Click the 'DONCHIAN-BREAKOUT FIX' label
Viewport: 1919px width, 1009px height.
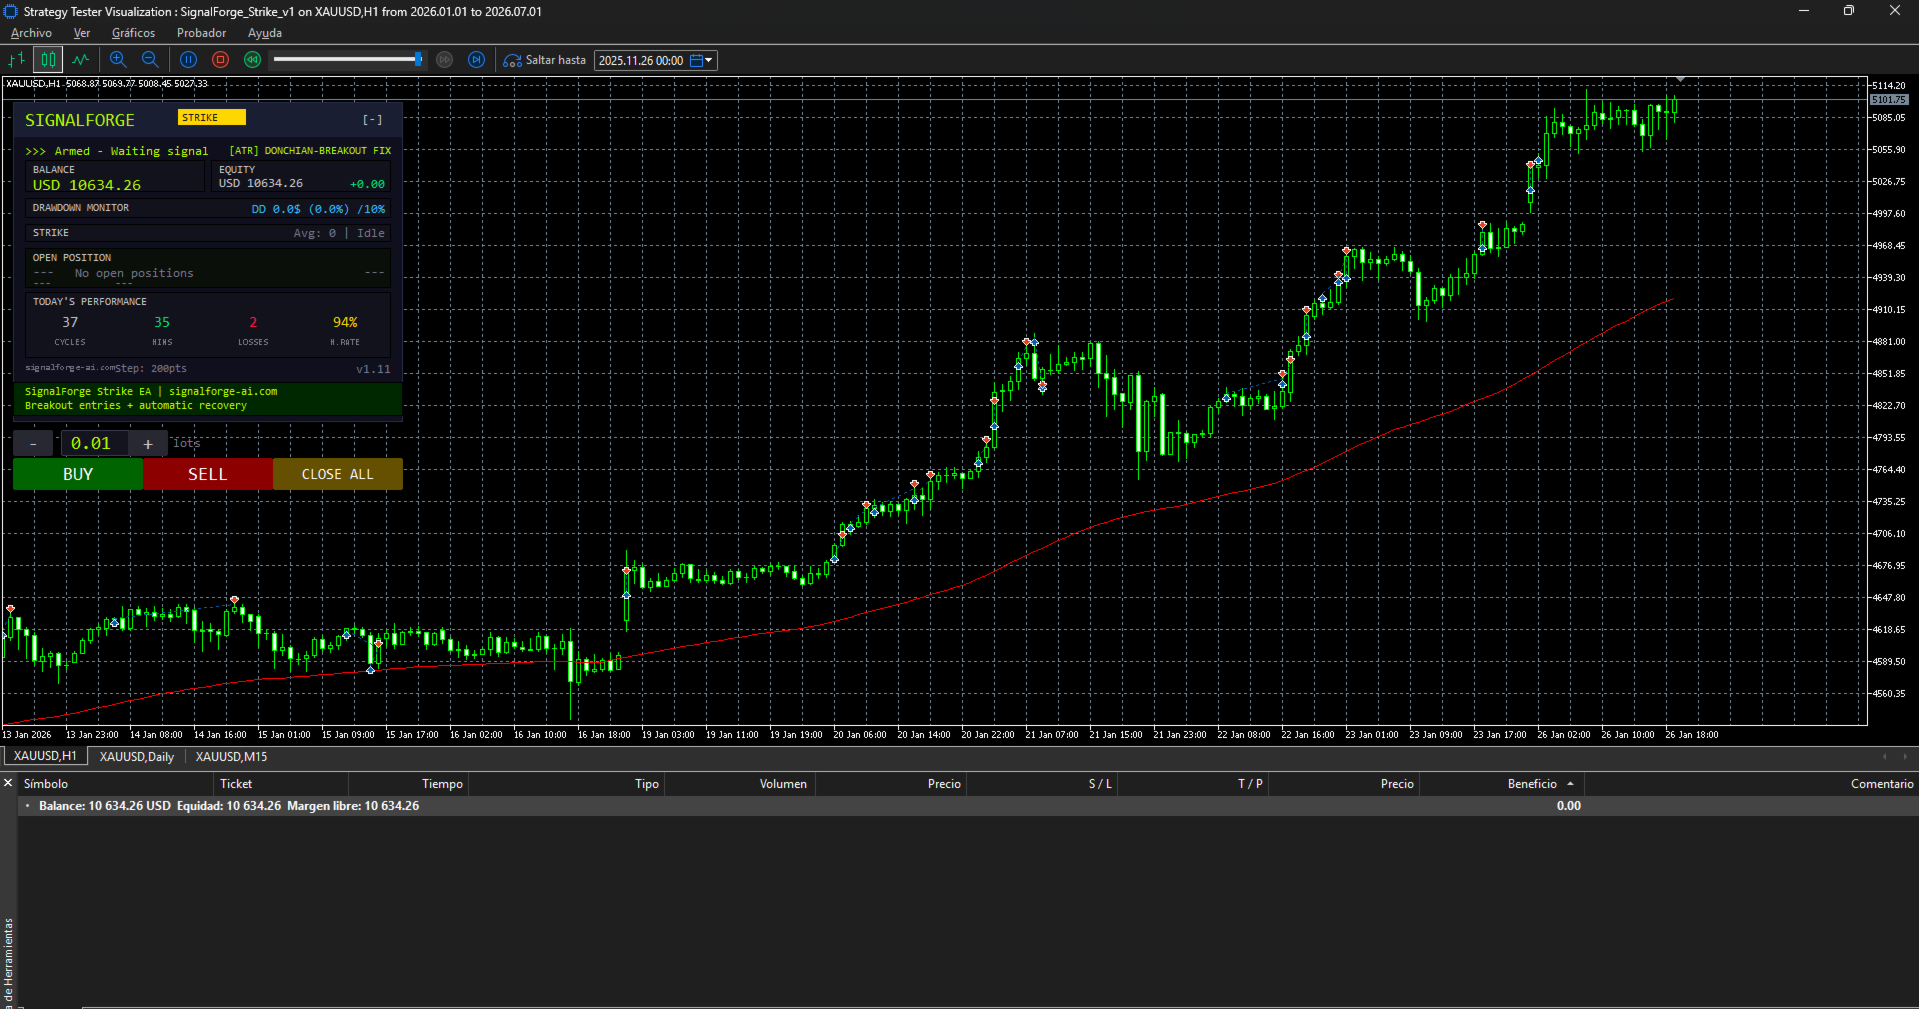[328, 151]
